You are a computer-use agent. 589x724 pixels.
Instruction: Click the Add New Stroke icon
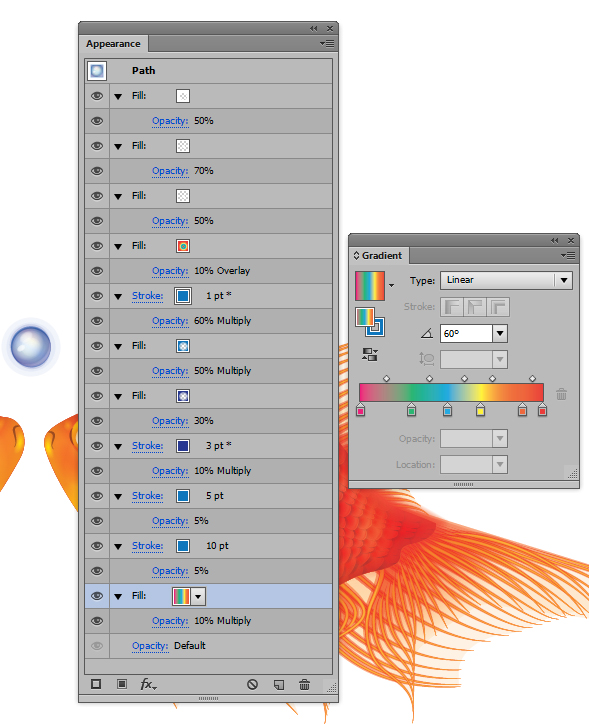96,684
